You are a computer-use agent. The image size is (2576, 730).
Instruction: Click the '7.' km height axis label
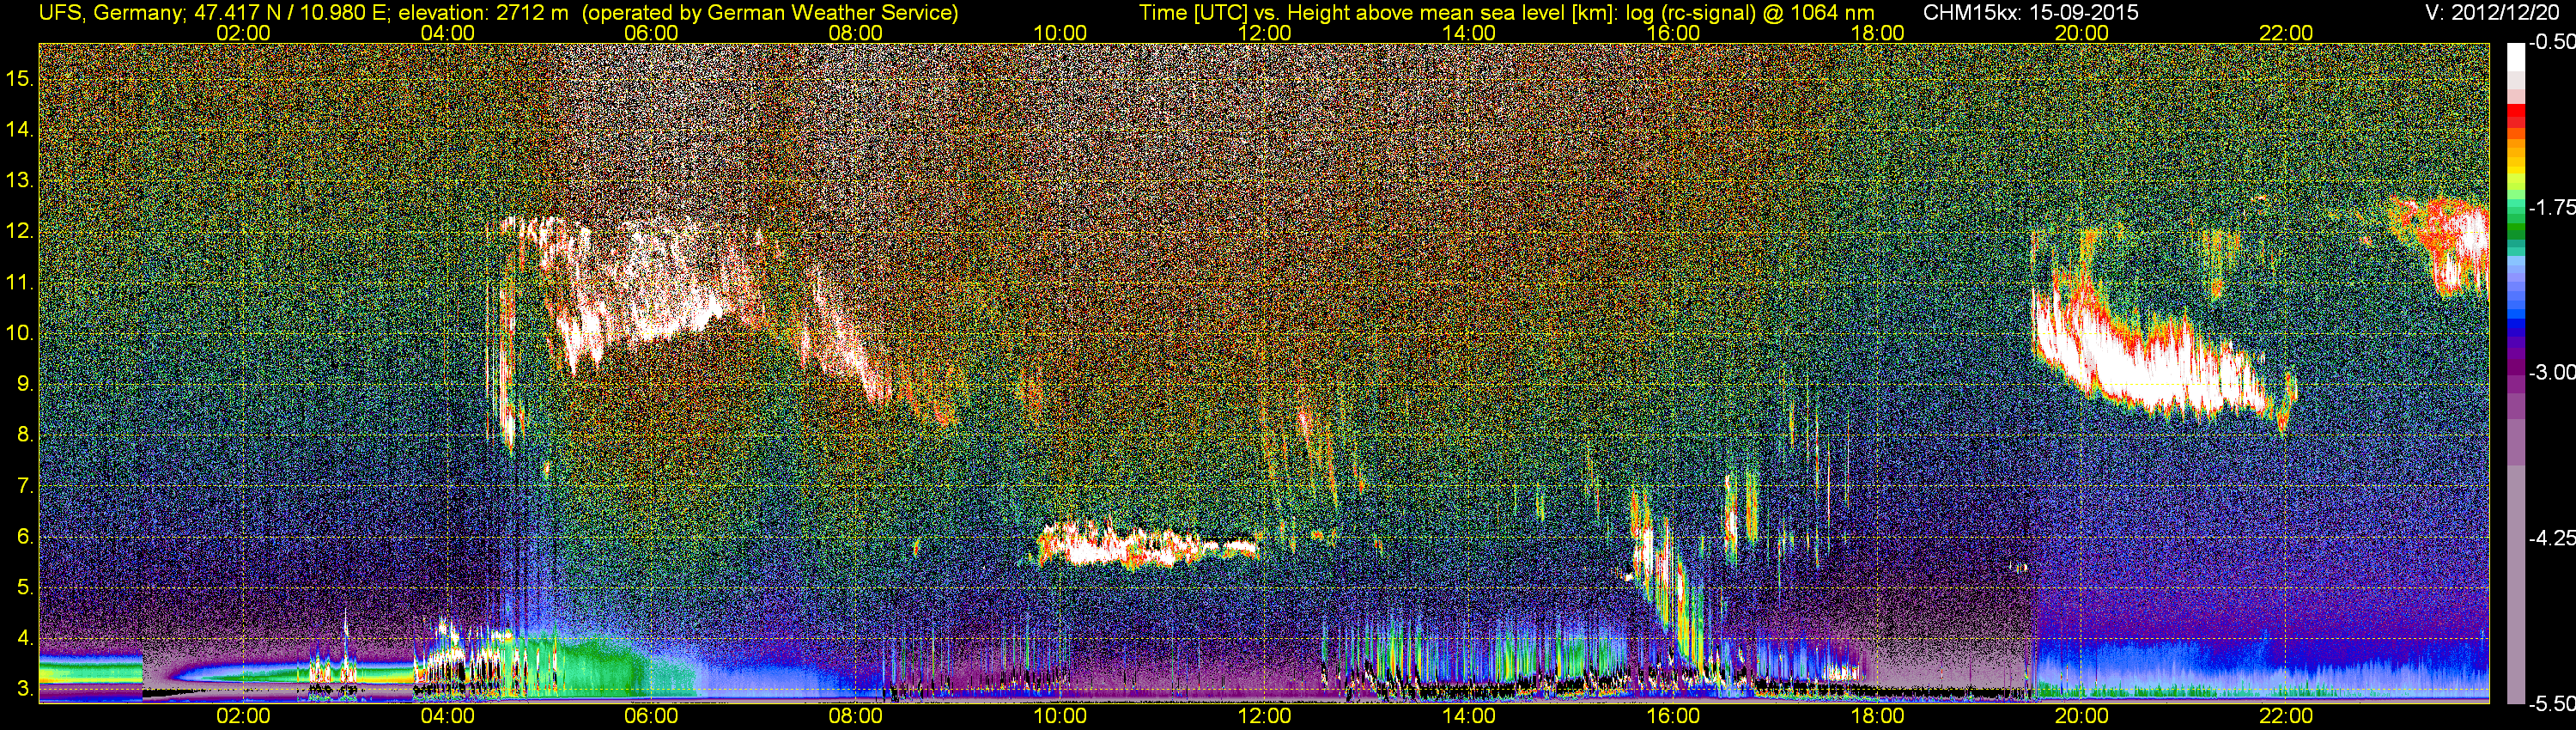[x=25, y=486]
